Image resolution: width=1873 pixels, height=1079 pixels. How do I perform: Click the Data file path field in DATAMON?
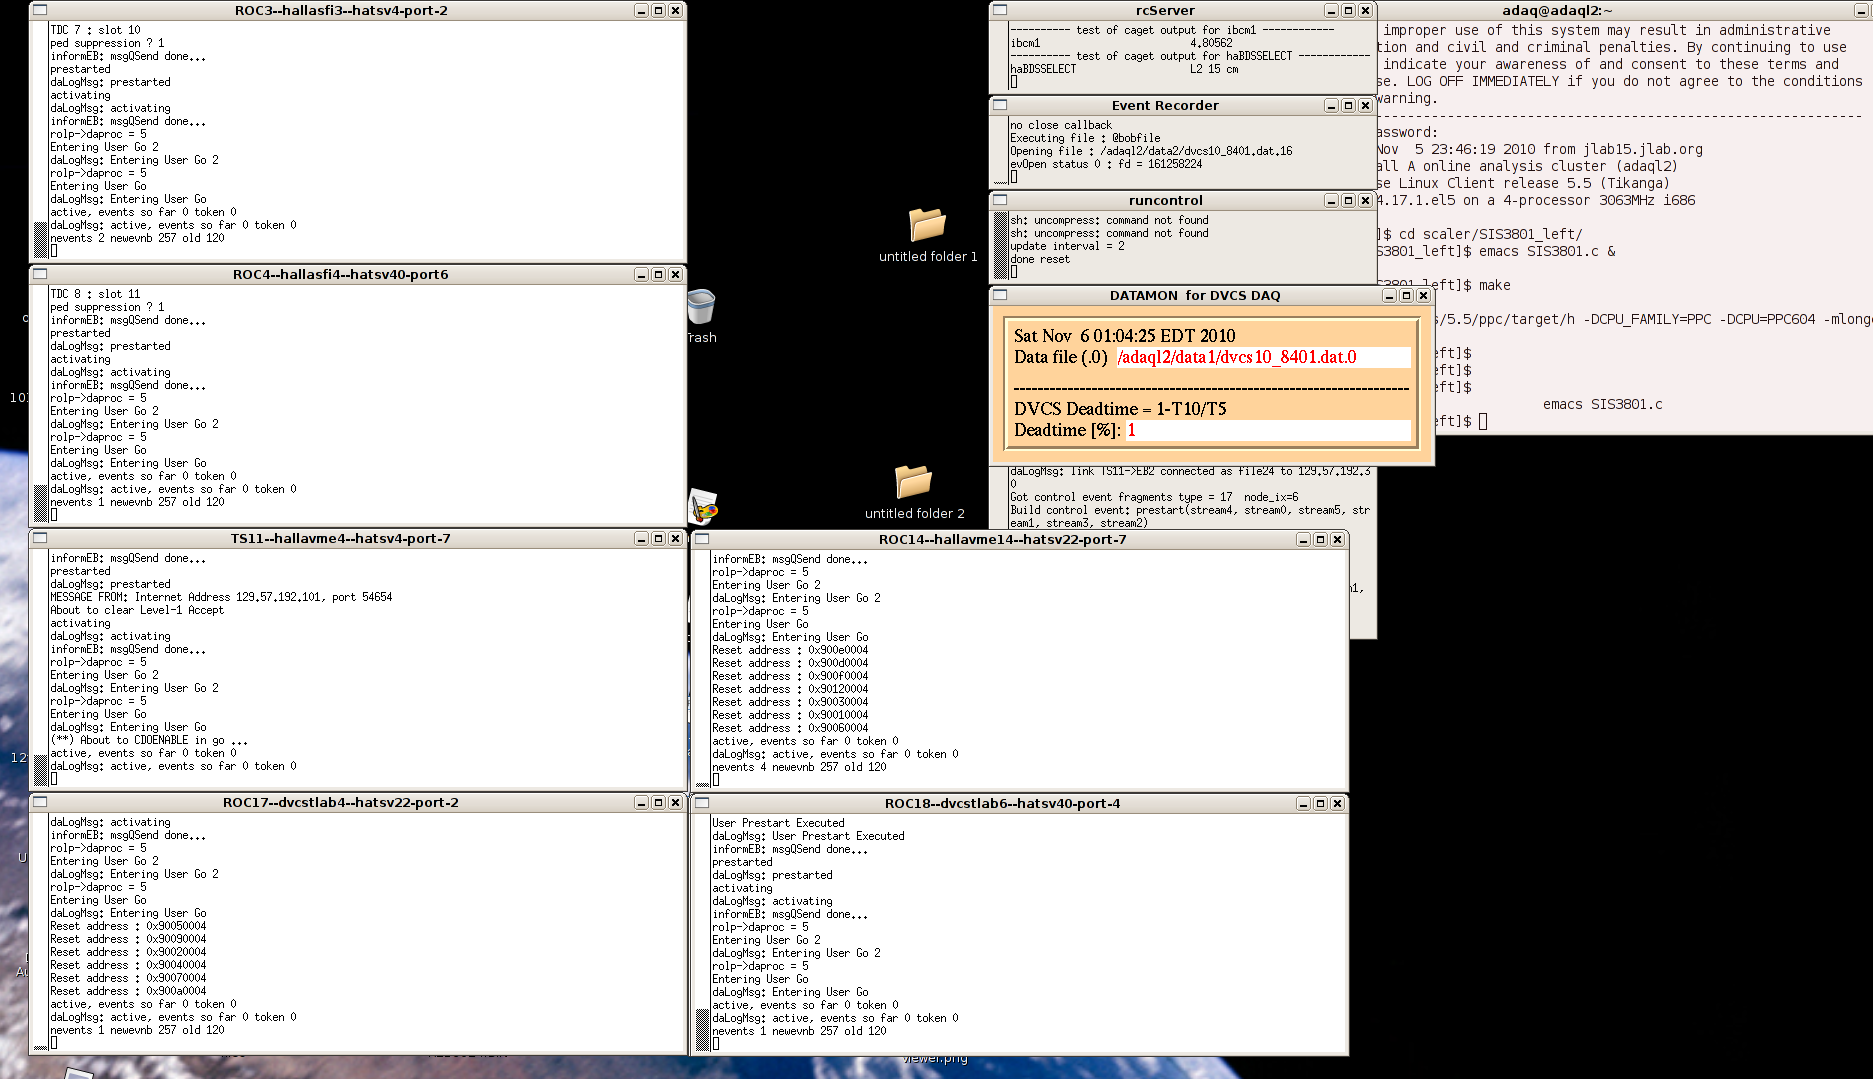1263,357
